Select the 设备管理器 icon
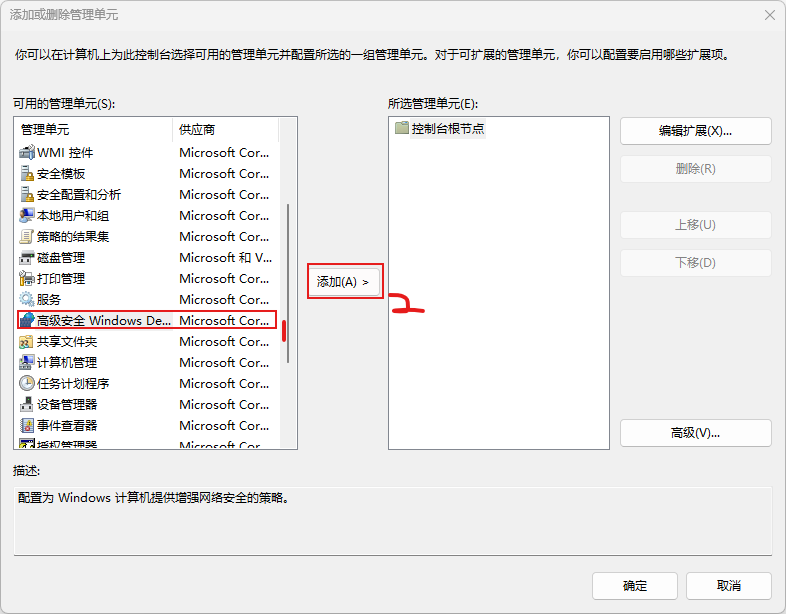Image resolution: width=786 pixels, height=614 pixels. pyautogui.click(x=27, y=405)
